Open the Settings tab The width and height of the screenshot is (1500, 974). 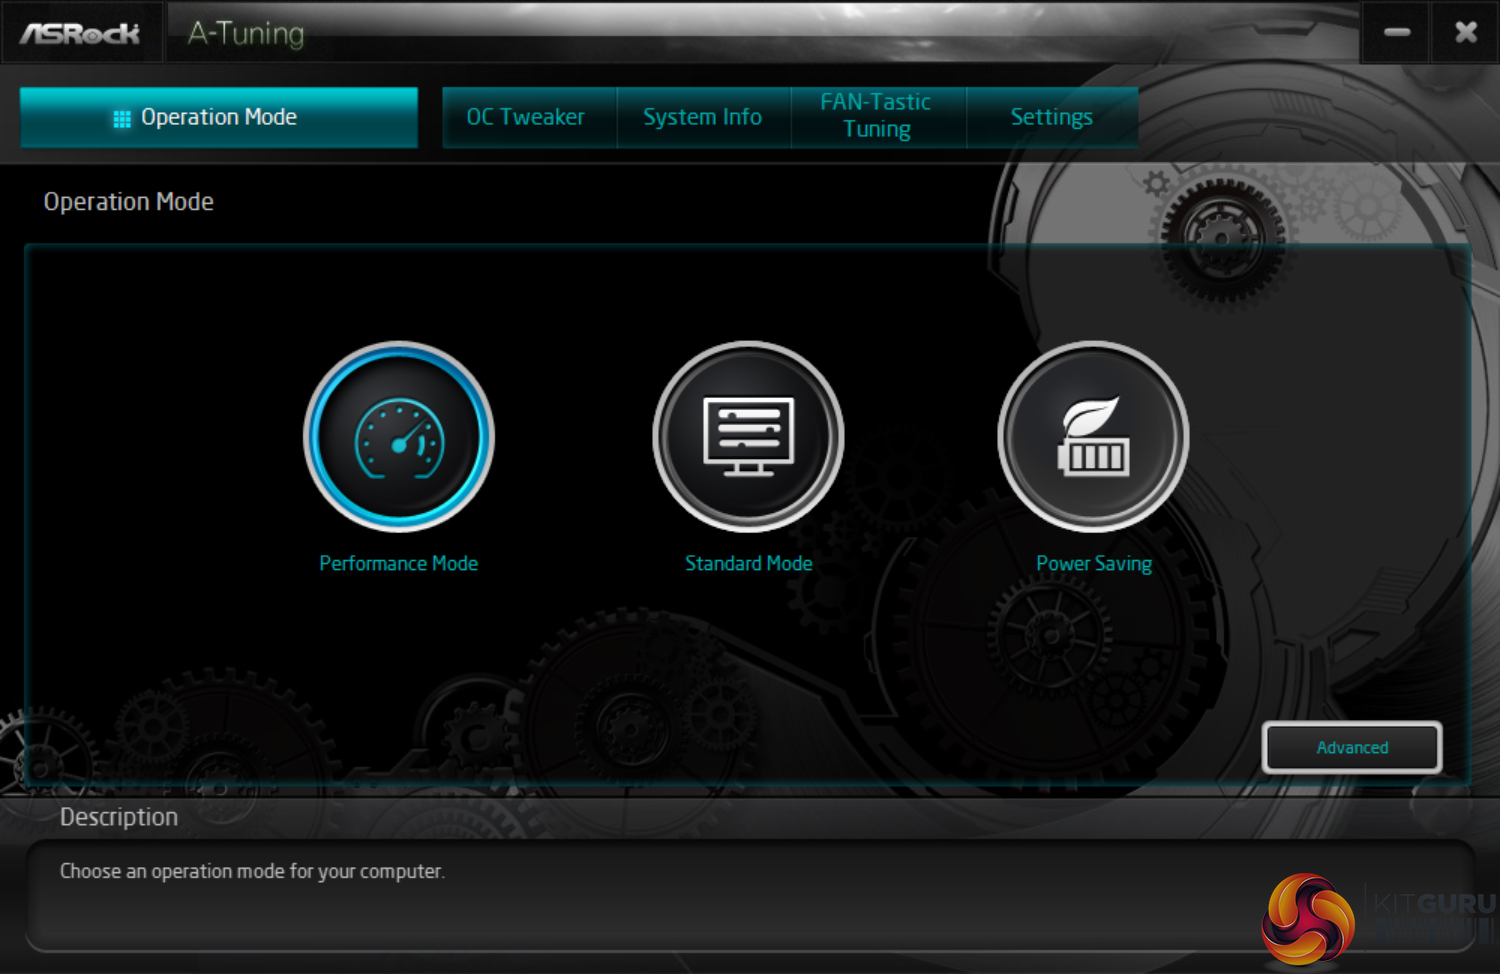1052,117
